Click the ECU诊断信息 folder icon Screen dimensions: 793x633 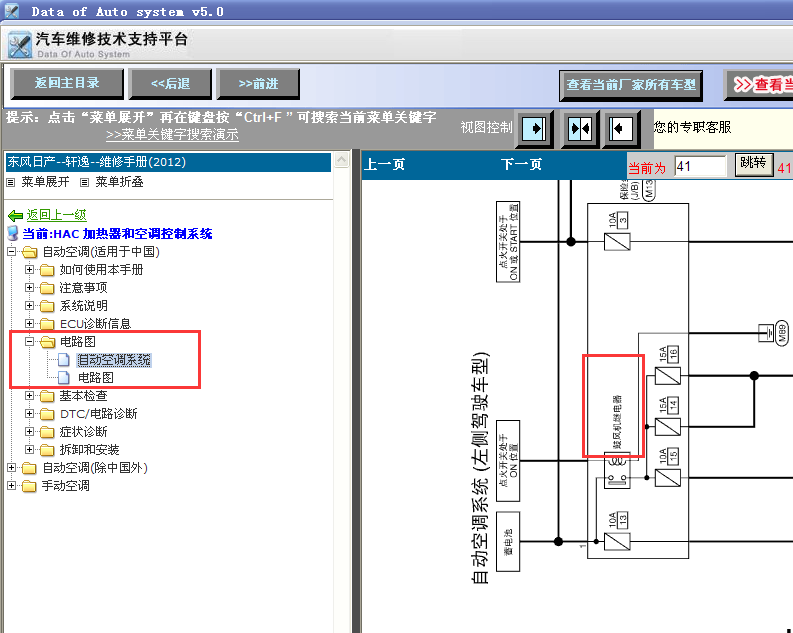pyautogui.click(x=47, y=324)
